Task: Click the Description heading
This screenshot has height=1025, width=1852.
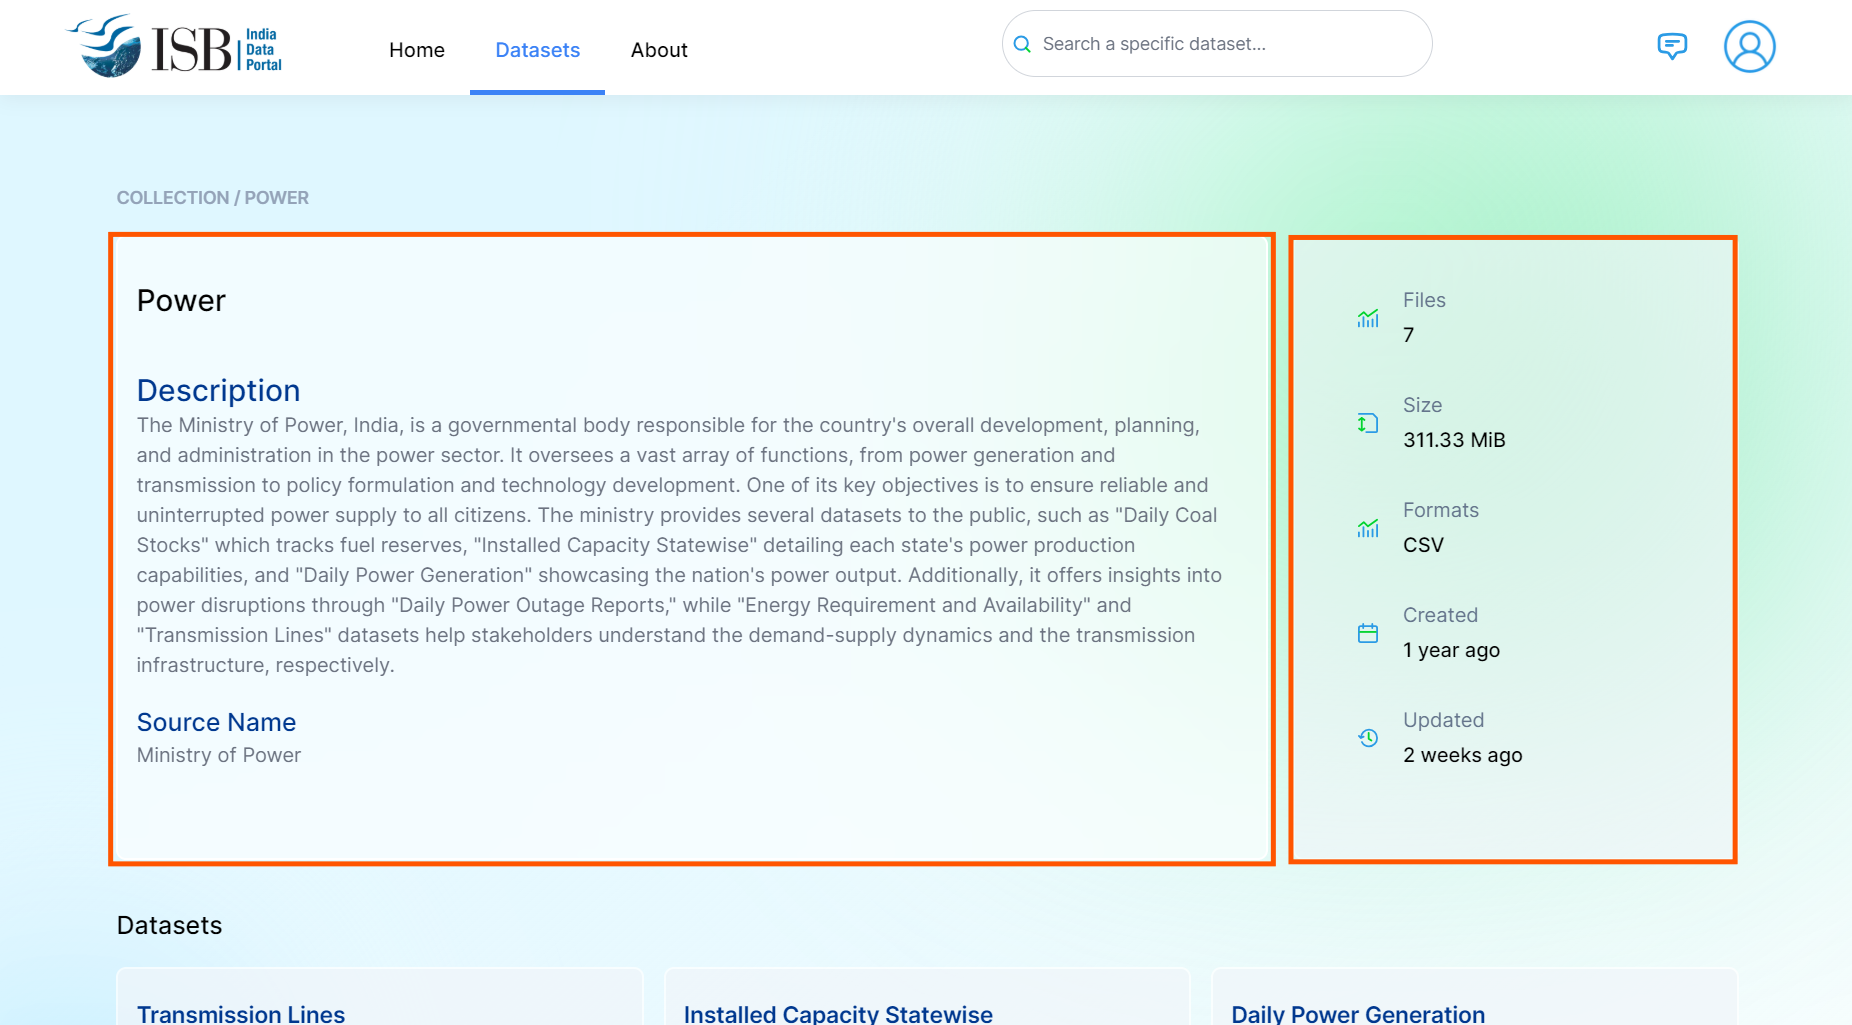Action: tap(218, 390)
